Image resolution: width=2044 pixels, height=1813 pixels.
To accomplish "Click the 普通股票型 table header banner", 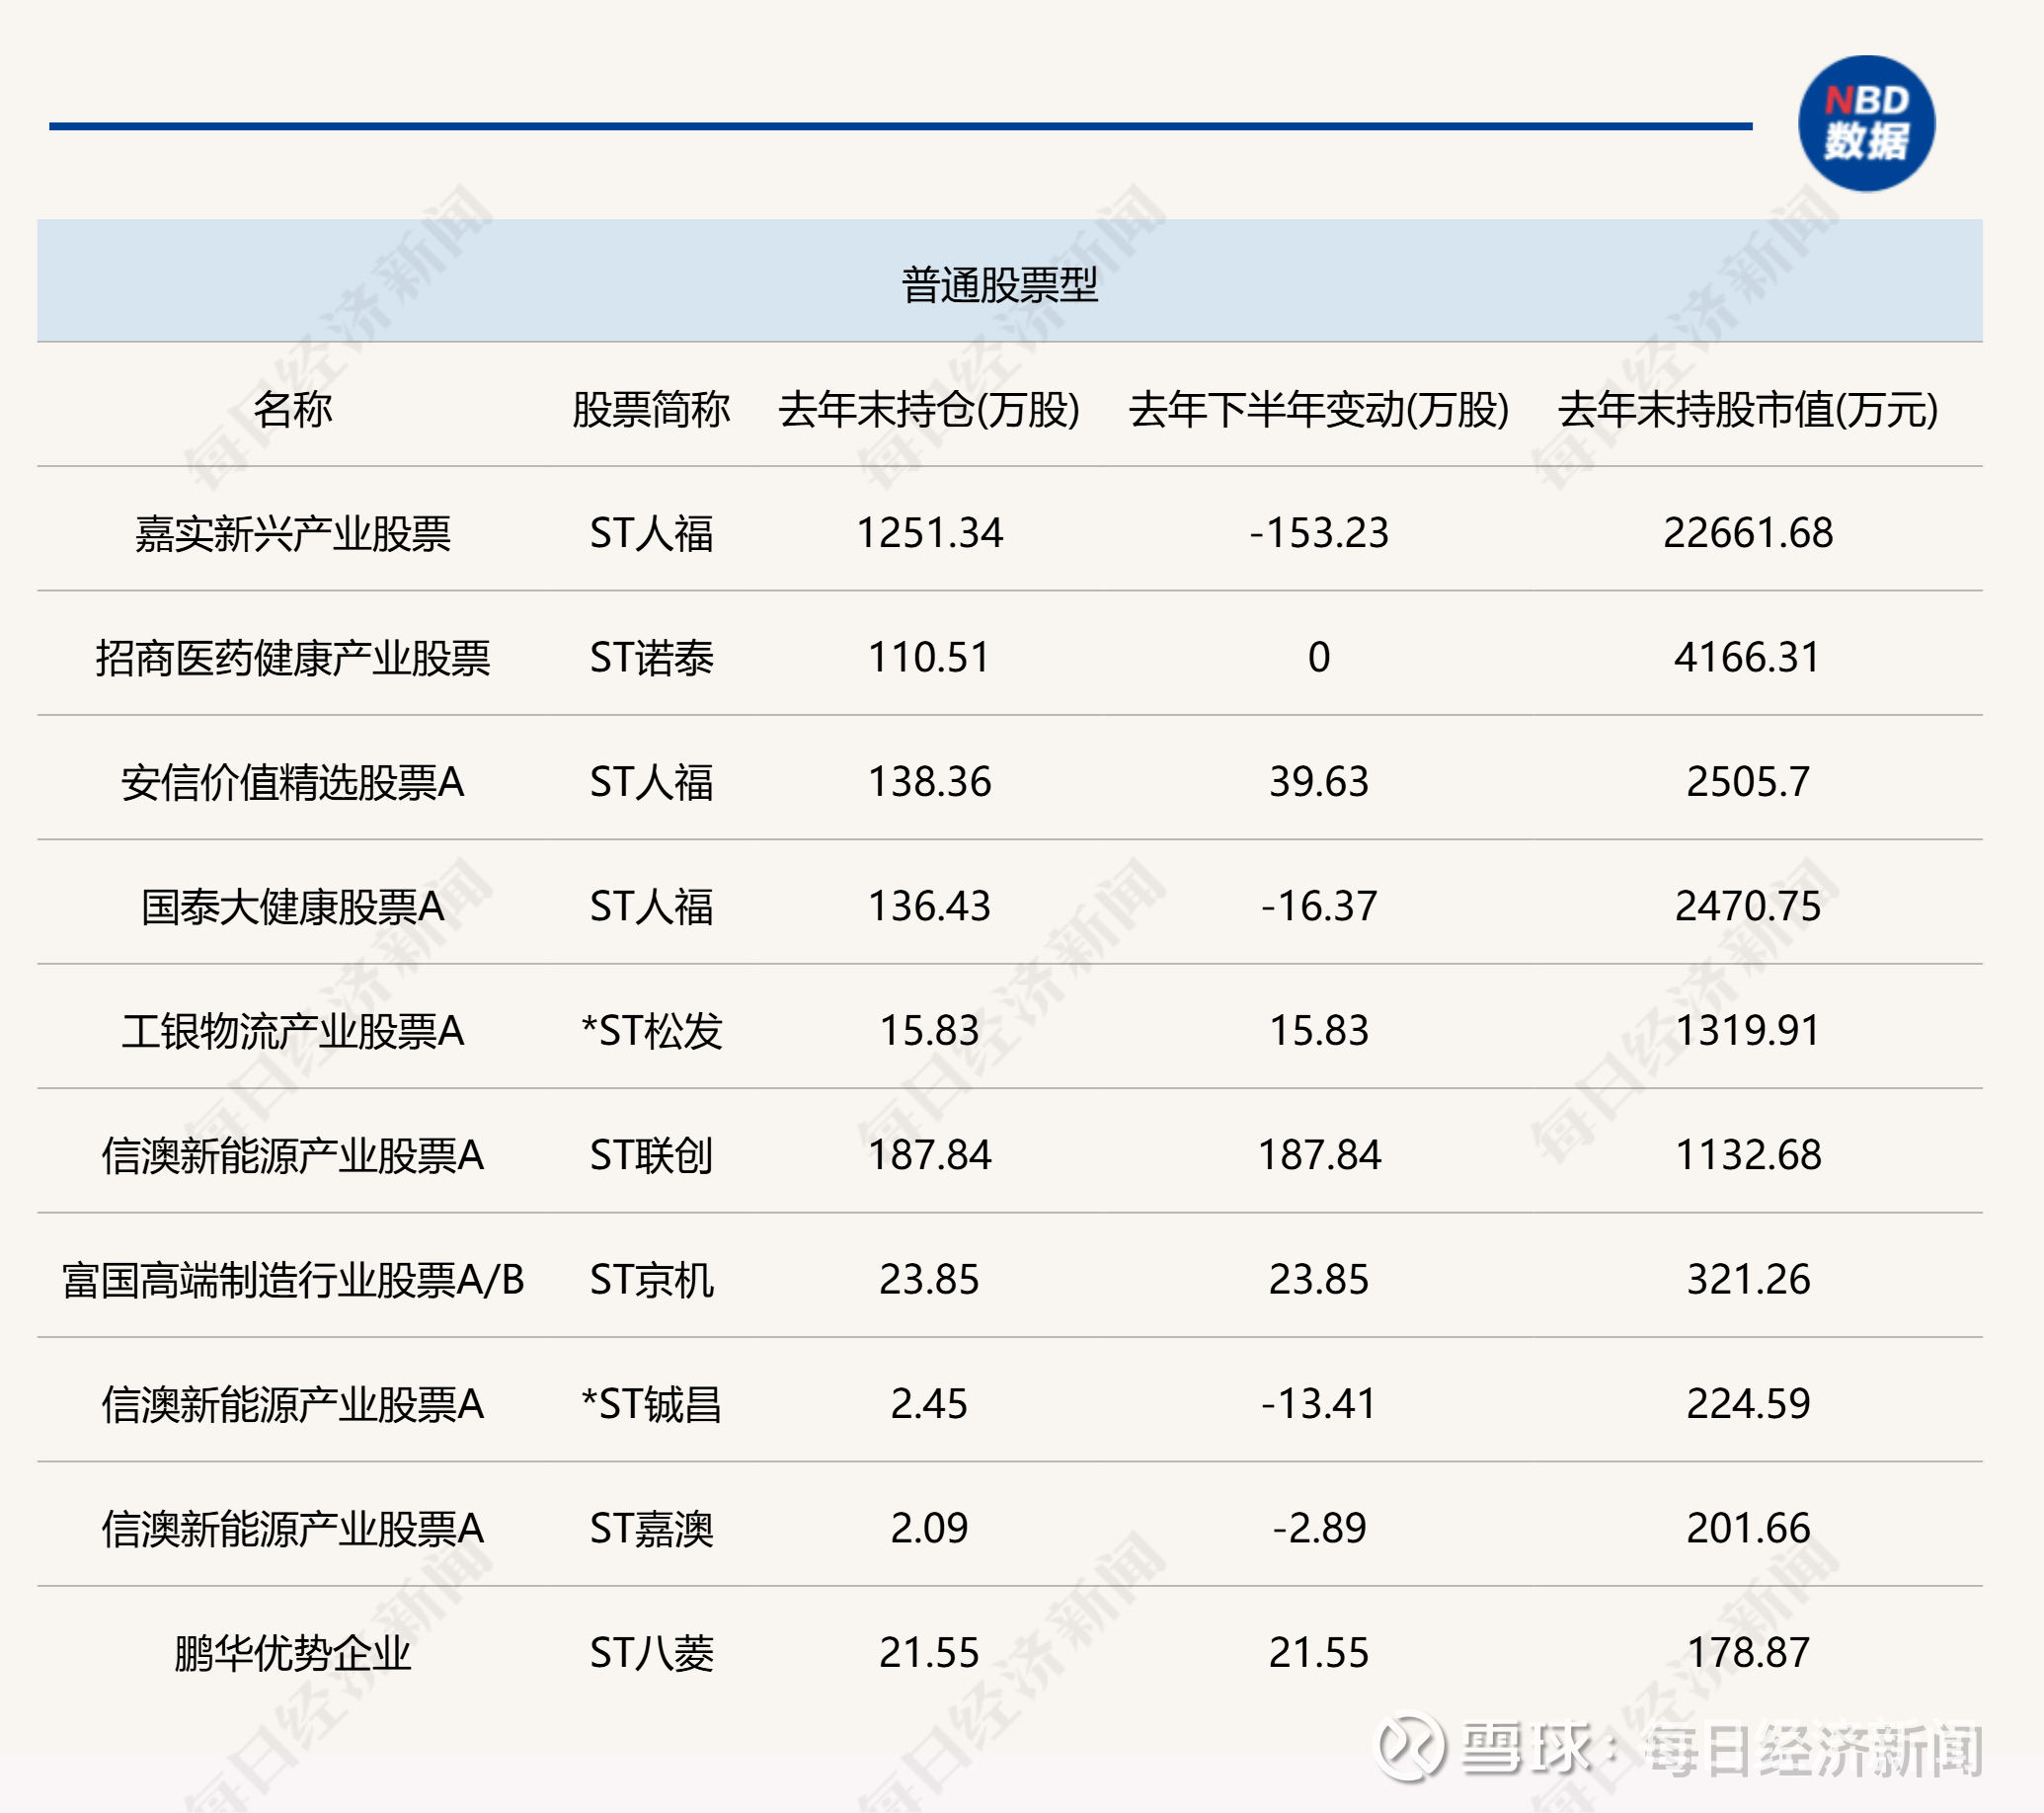I will click(1000, 284).
